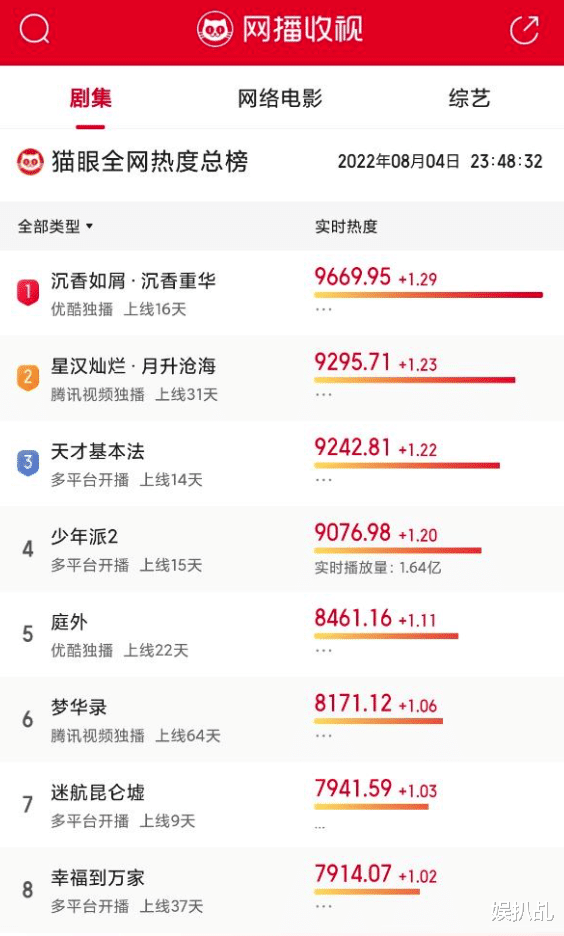Tap the share arrow icon
Viewport: 564px width, 936px height.
click(525, 29)
